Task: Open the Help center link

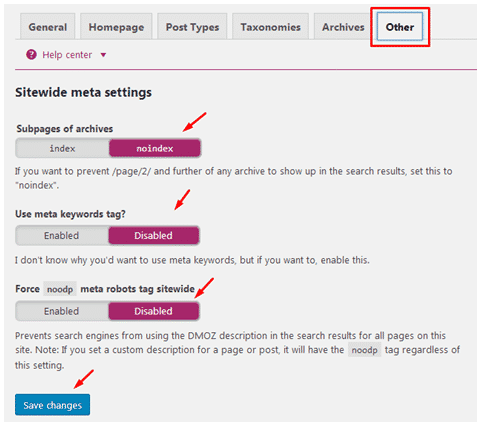Action: 67,55
